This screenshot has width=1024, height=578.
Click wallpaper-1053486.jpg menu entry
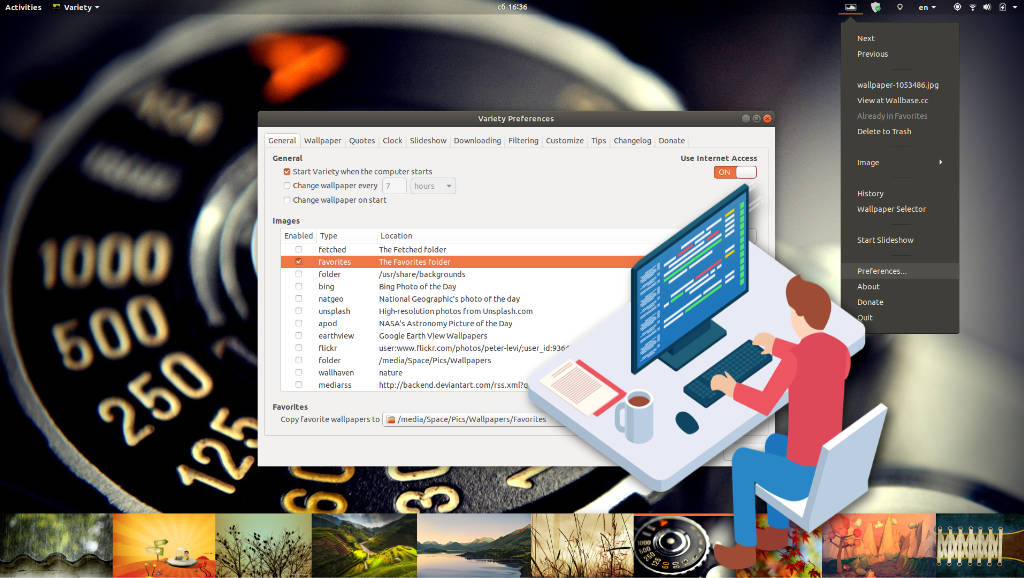point(897,85)
